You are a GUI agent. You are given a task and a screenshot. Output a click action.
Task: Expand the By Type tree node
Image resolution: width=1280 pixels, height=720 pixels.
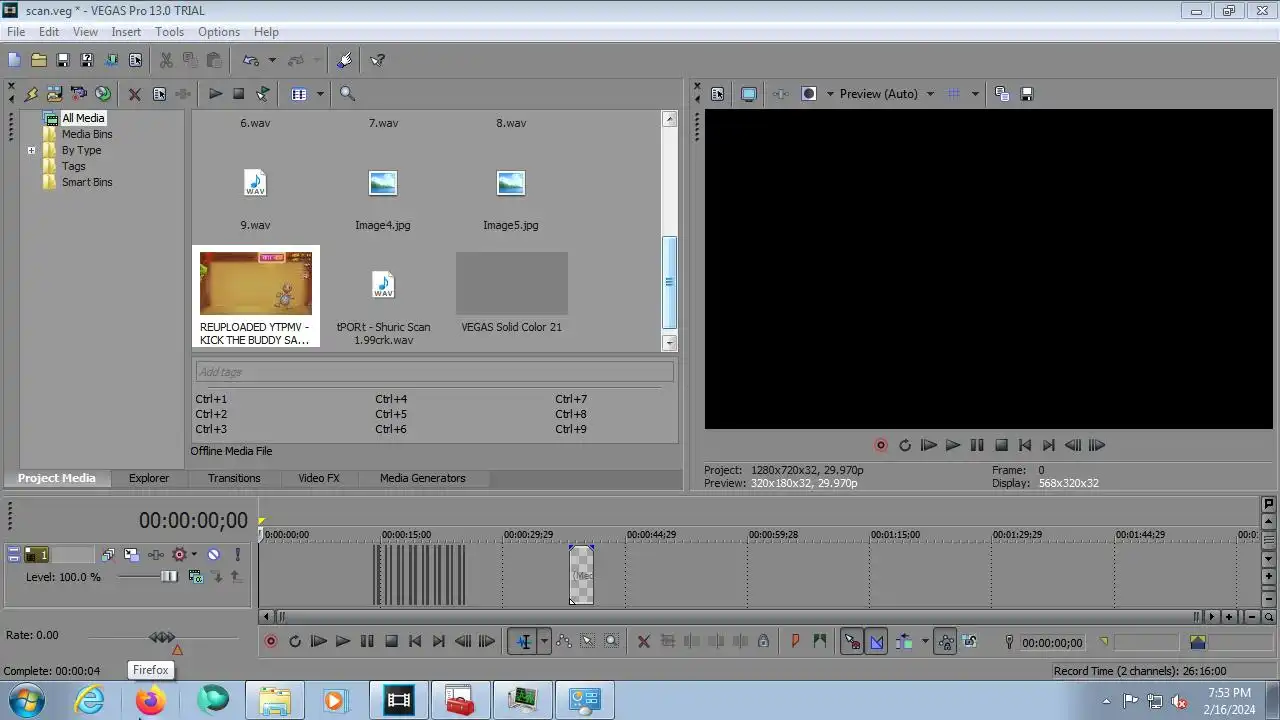pos(31,150)
